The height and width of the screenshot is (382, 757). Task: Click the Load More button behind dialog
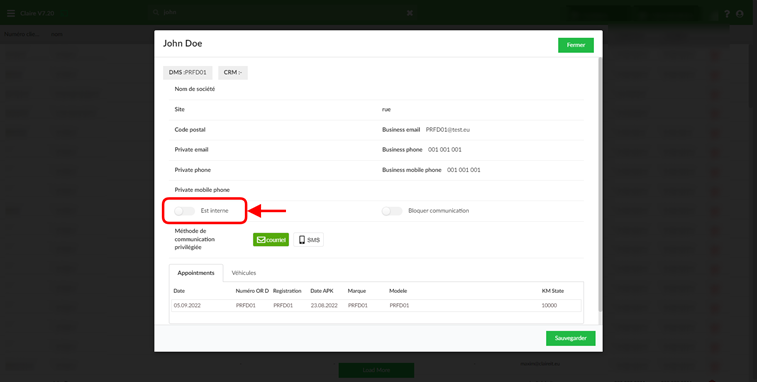coord(377,370)
